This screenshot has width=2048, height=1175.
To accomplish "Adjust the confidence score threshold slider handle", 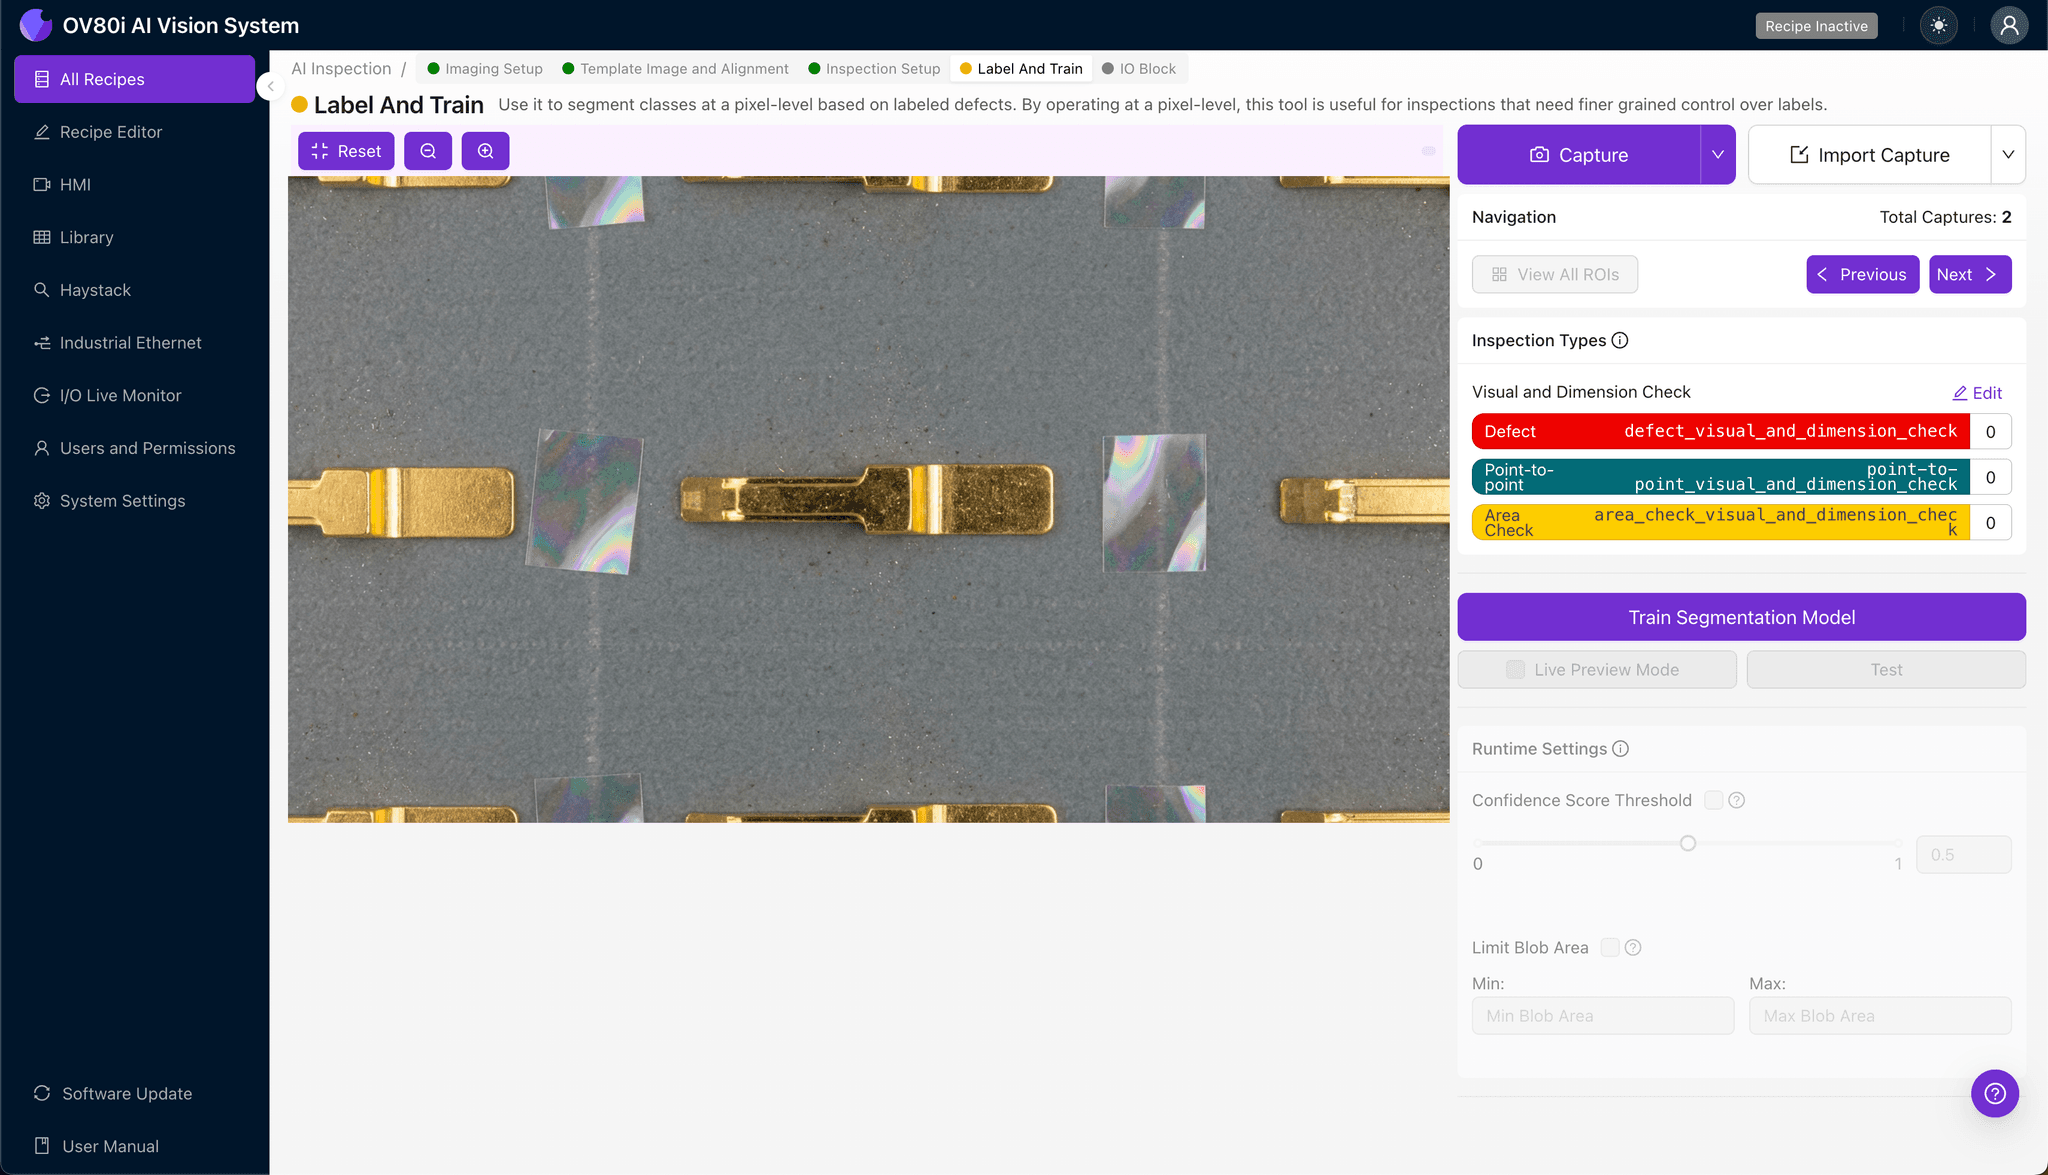I will (x=1688, y=843).
